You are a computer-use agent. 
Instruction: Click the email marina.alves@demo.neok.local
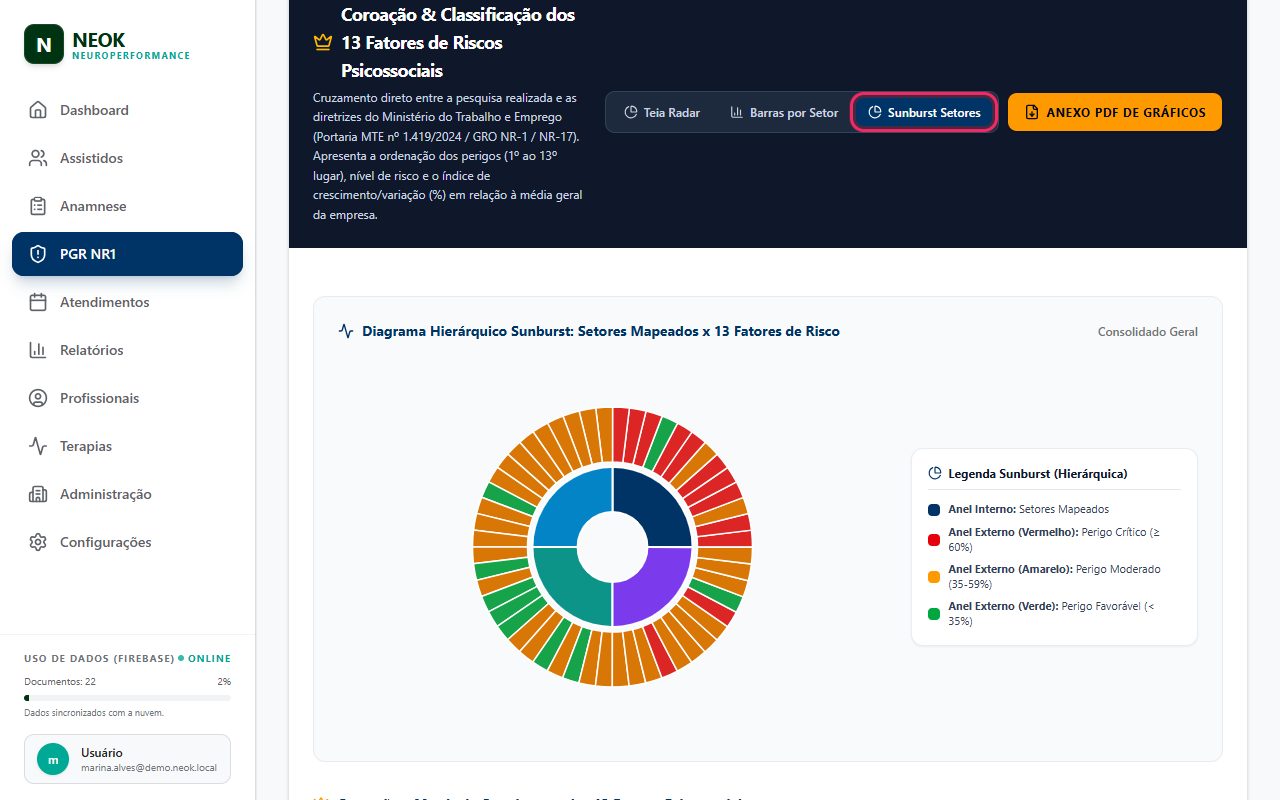[149, 769]
